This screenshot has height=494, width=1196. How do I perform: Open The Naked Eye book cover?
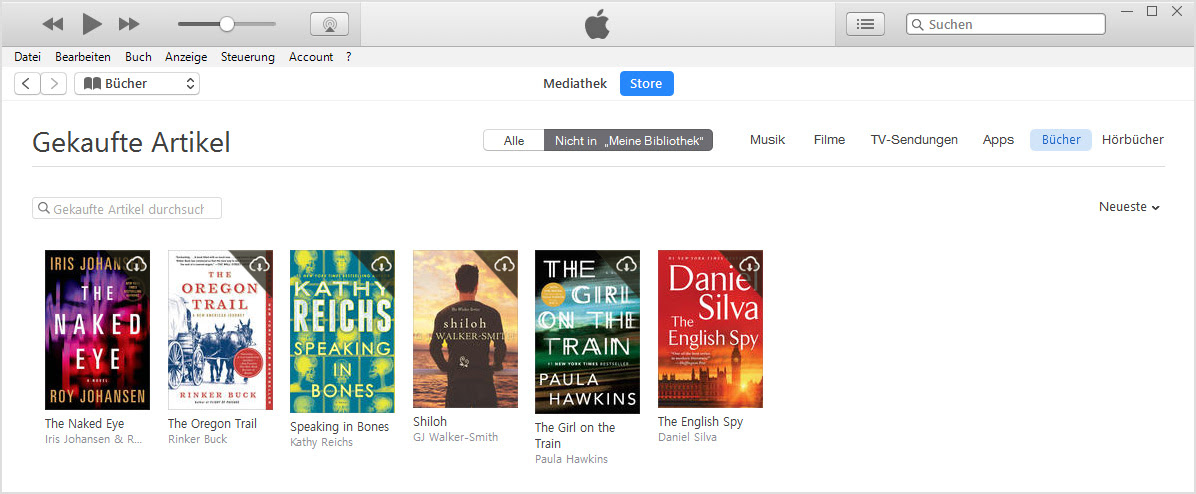[98, 330]
